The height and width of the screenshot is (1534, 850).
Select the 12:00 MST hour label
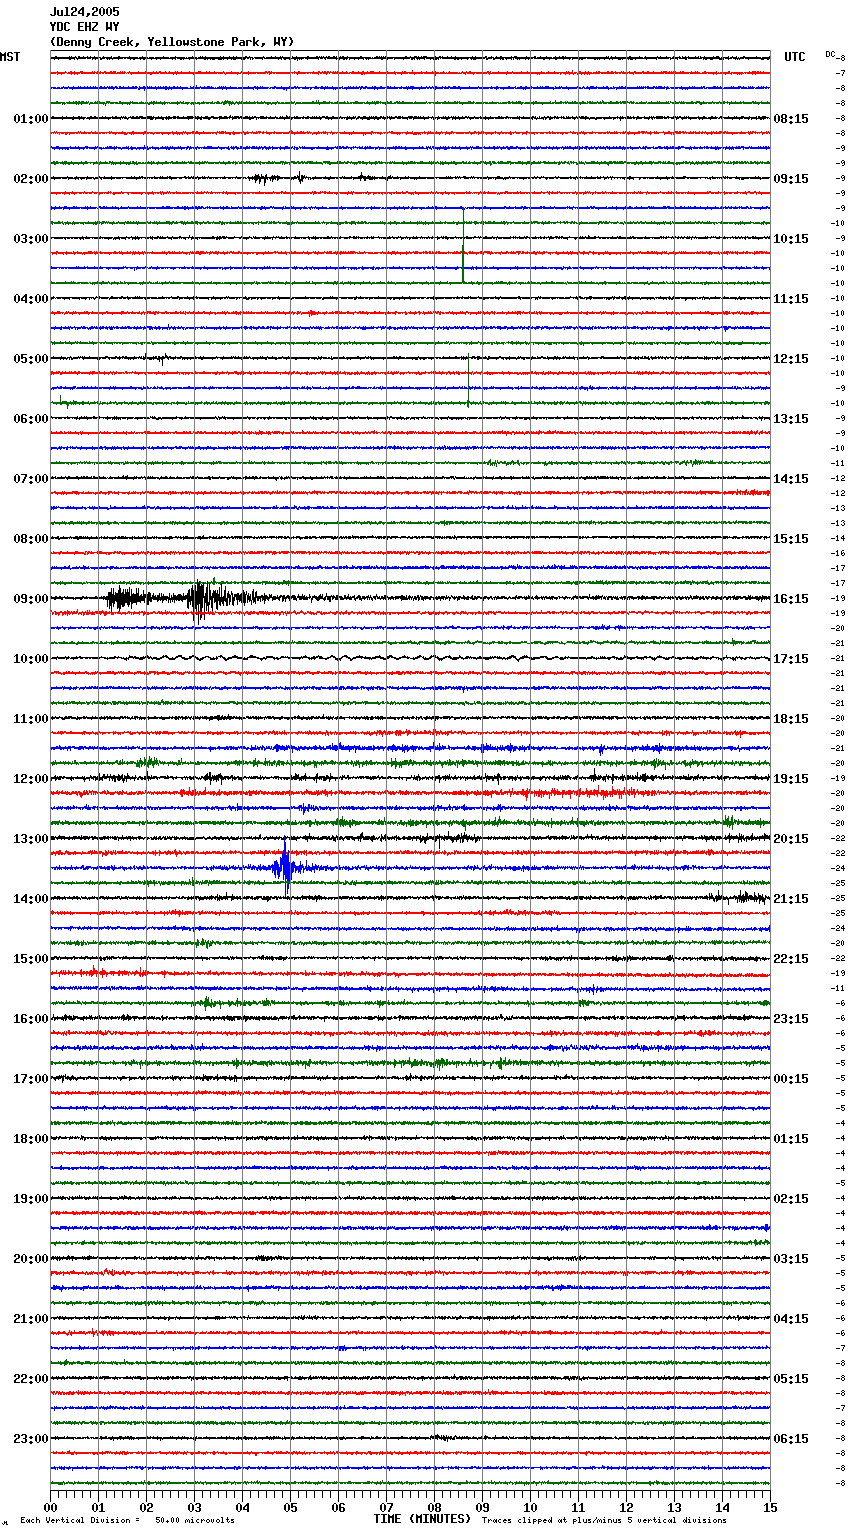30,779
